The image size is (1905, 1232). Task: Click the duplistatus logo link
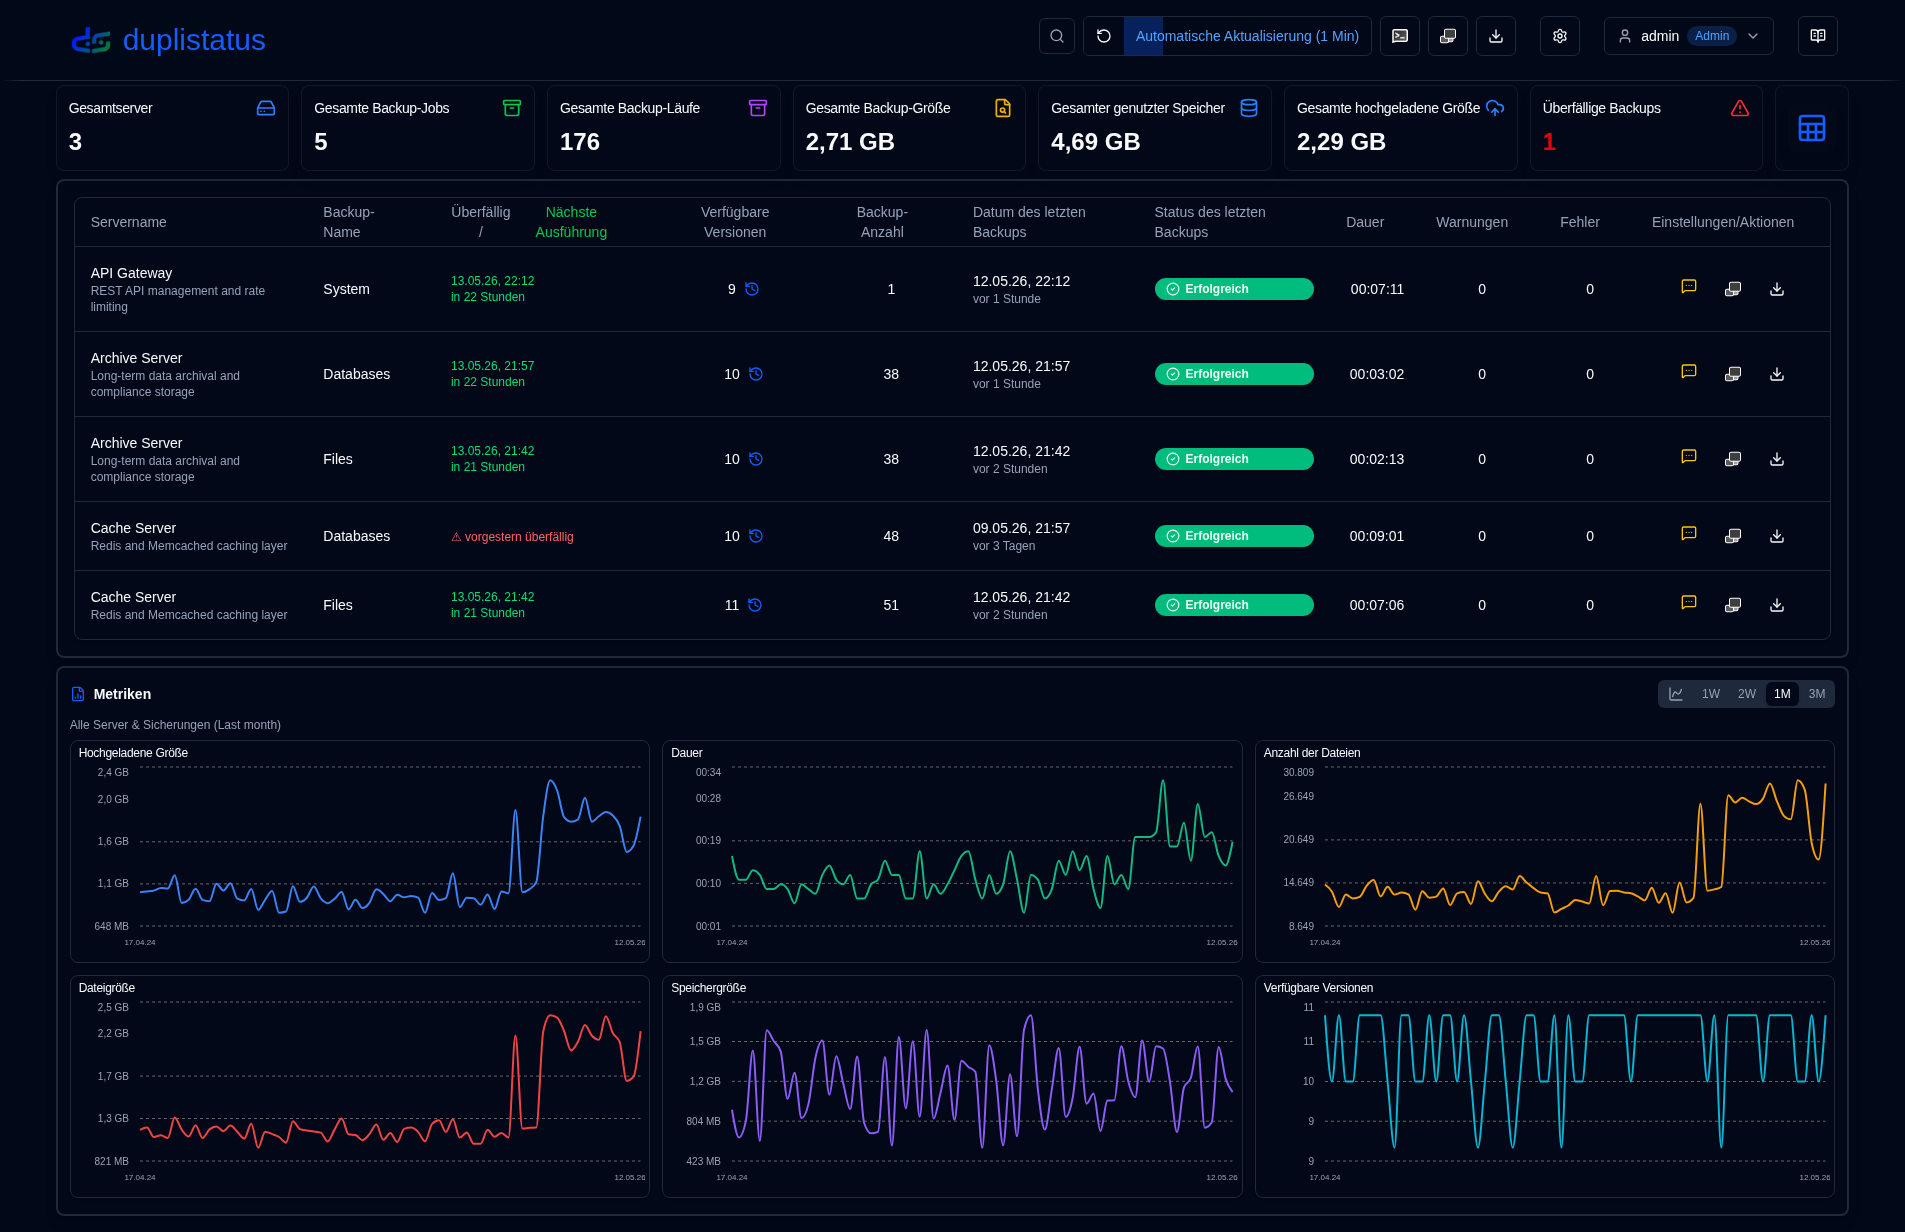coord(168,40)
